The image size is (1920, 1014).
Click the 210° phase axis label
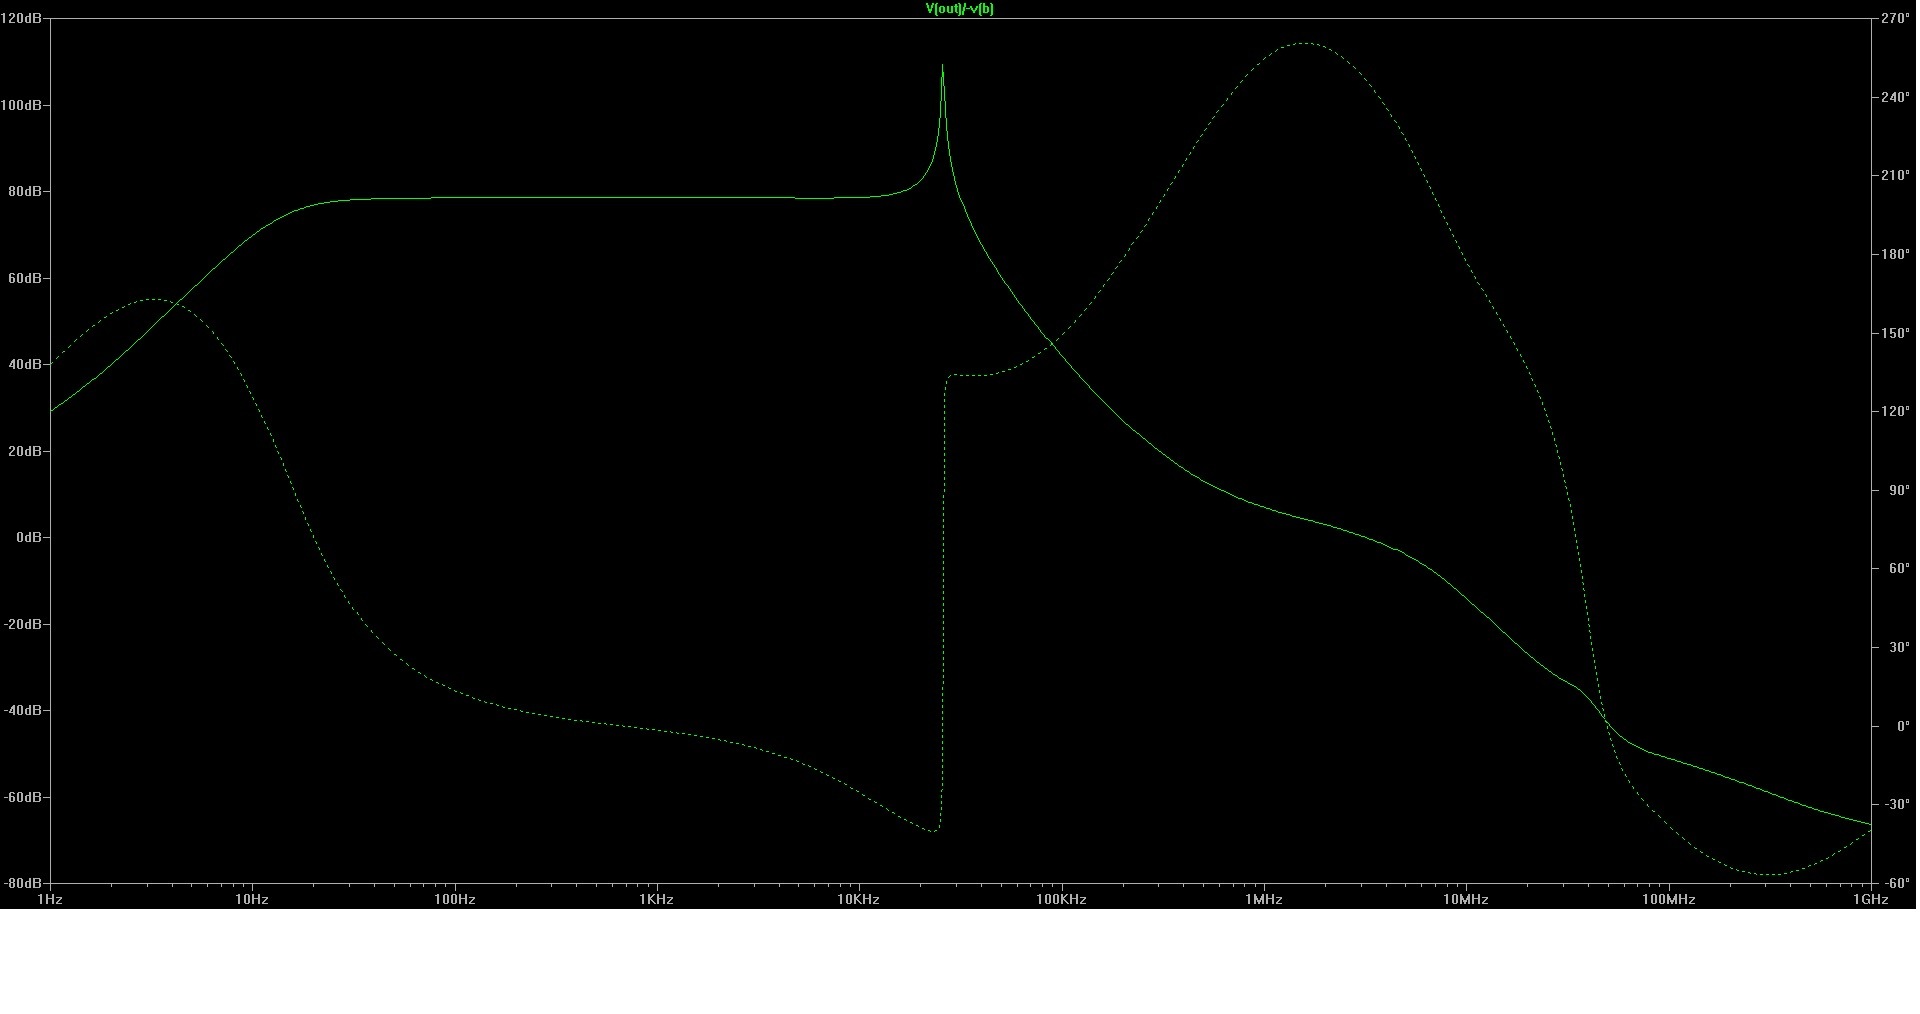coord(1896,176)
